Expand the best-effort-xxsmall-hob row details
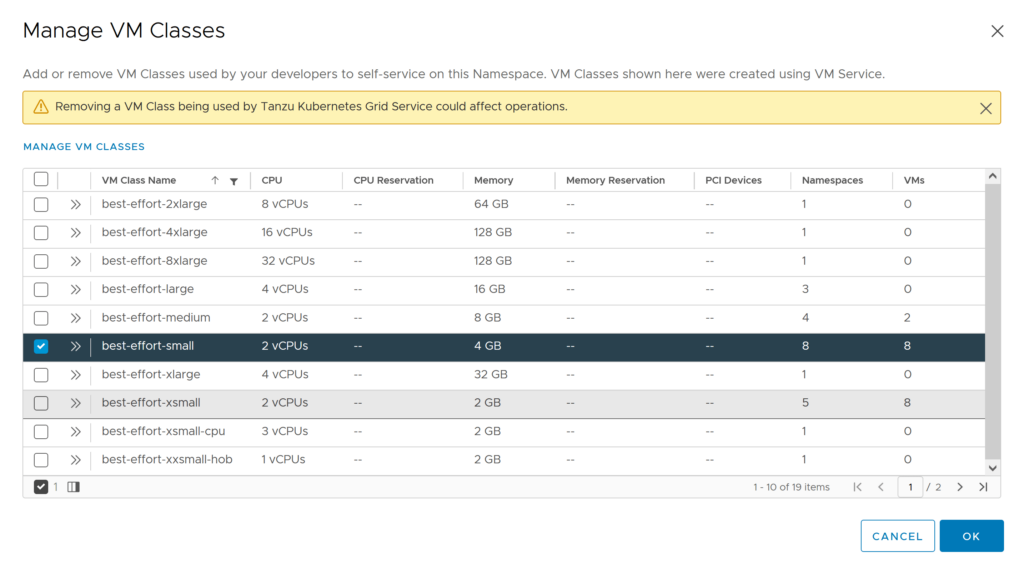 click(x=75, y=460)
